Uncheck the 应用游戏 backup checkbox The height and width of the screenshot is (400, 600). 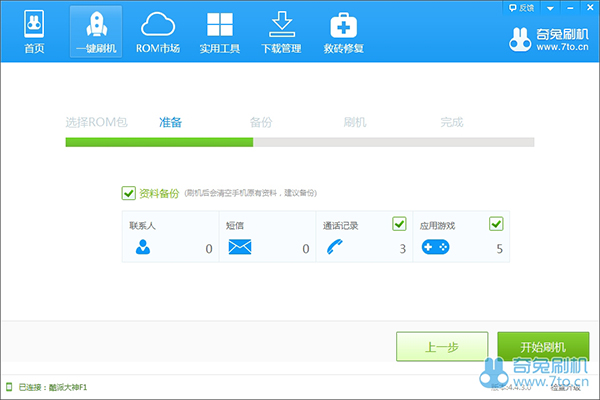point(496,224)
